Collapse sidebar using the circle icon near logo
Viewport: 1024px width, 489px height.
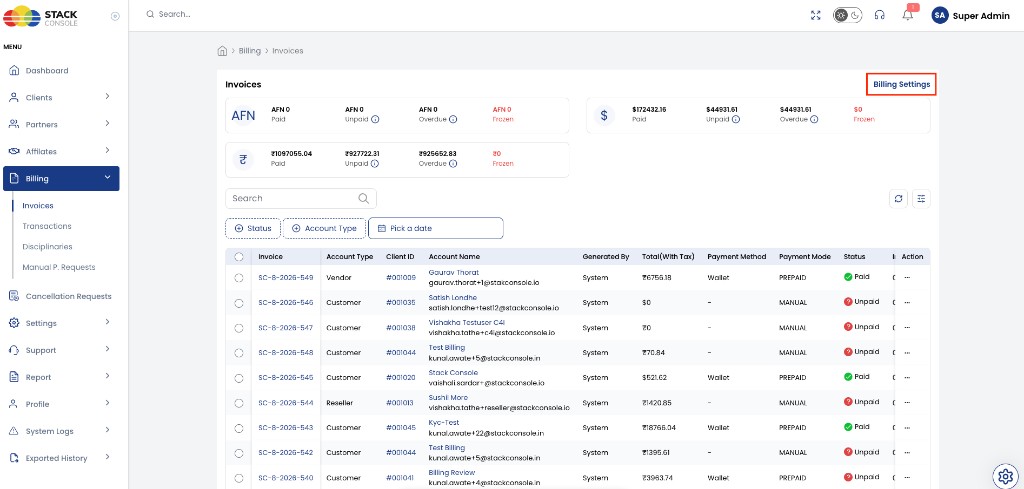coord(116,16)
